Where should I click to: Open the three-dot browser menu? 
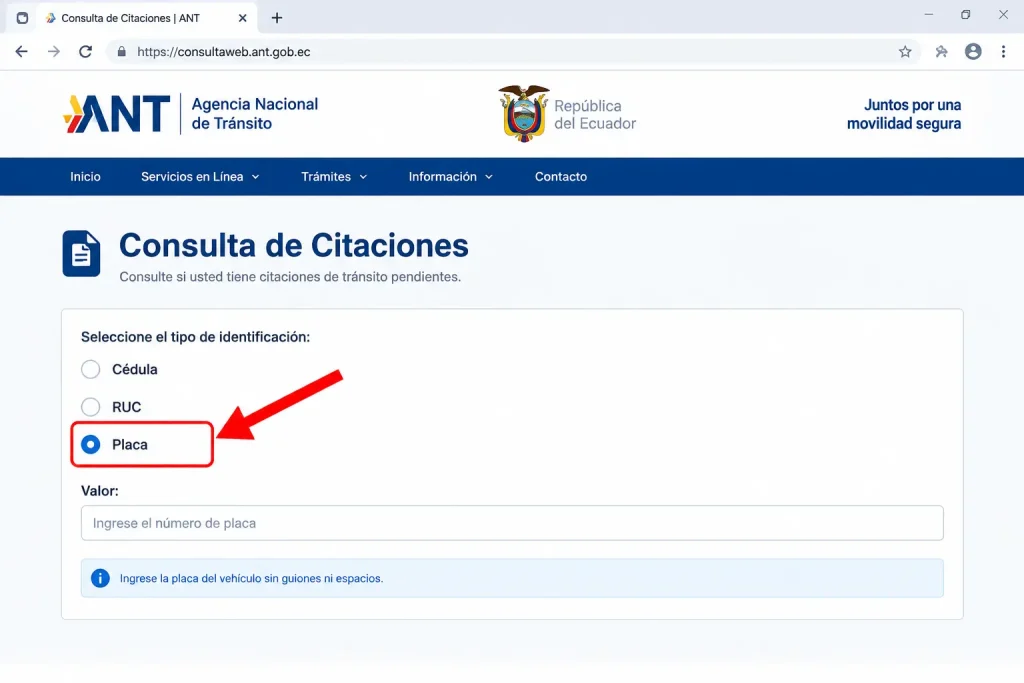(1003, 52)
